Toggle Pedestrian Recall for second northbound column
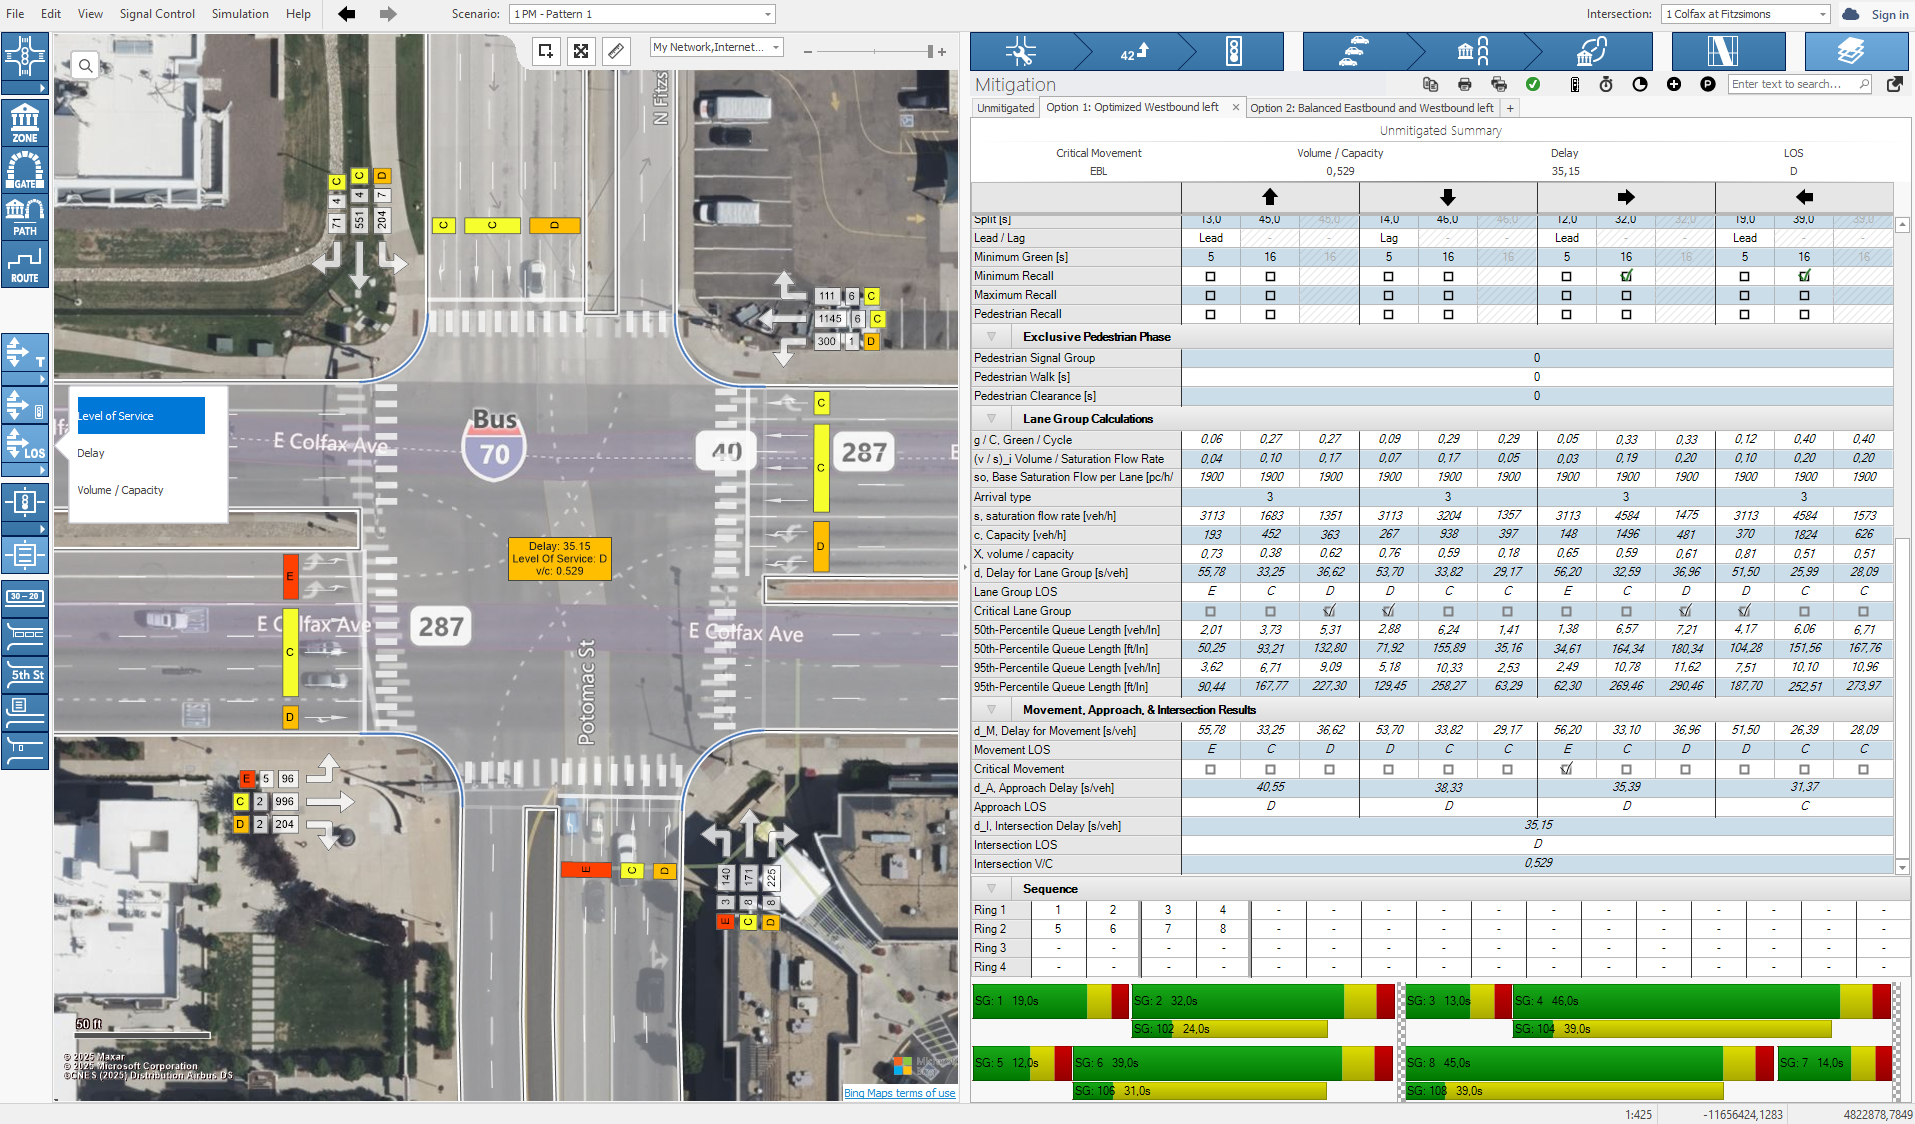 (1270, 314)
